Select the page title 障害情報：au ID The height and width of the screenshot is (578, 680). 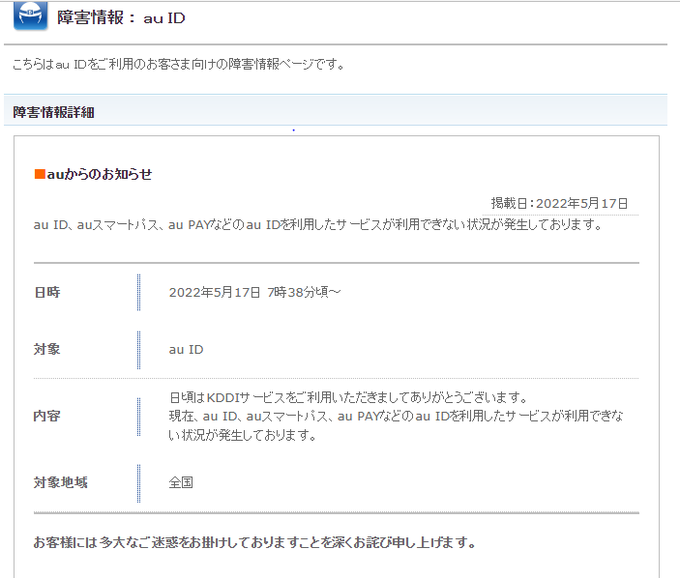(121, 18)
